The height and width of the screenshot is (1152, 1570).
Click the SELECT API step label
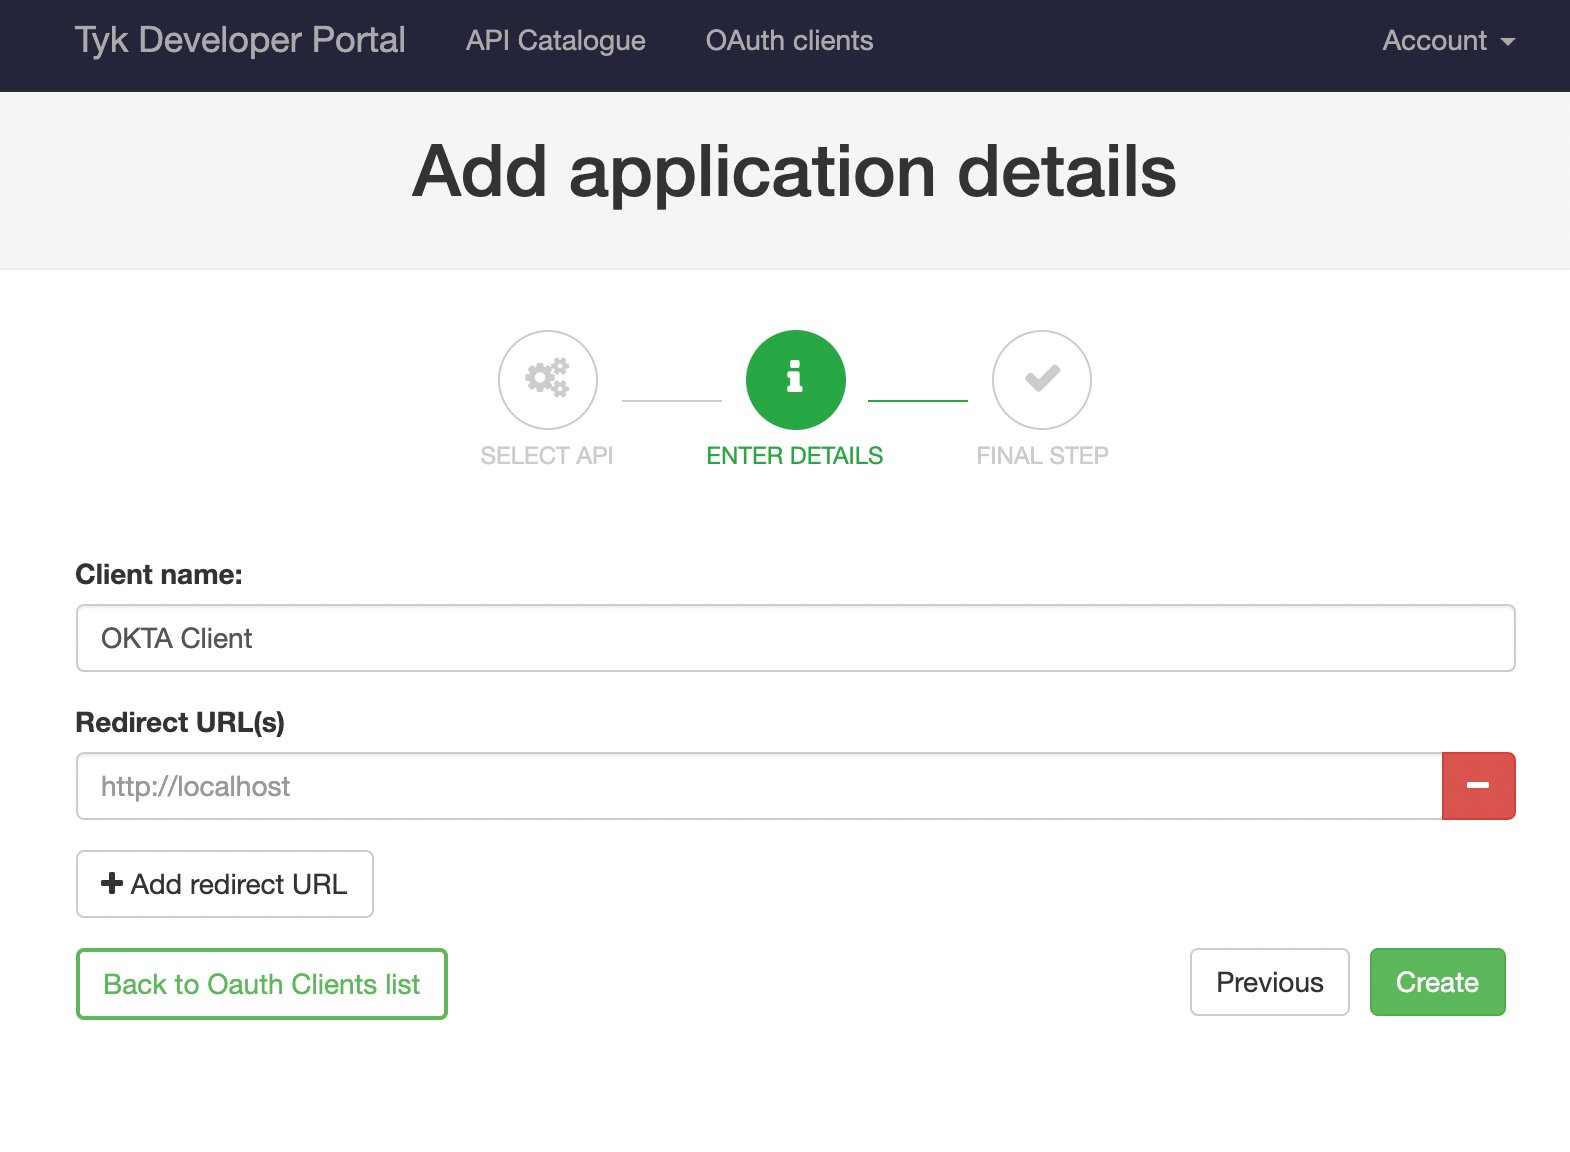(x=546, y=456)
